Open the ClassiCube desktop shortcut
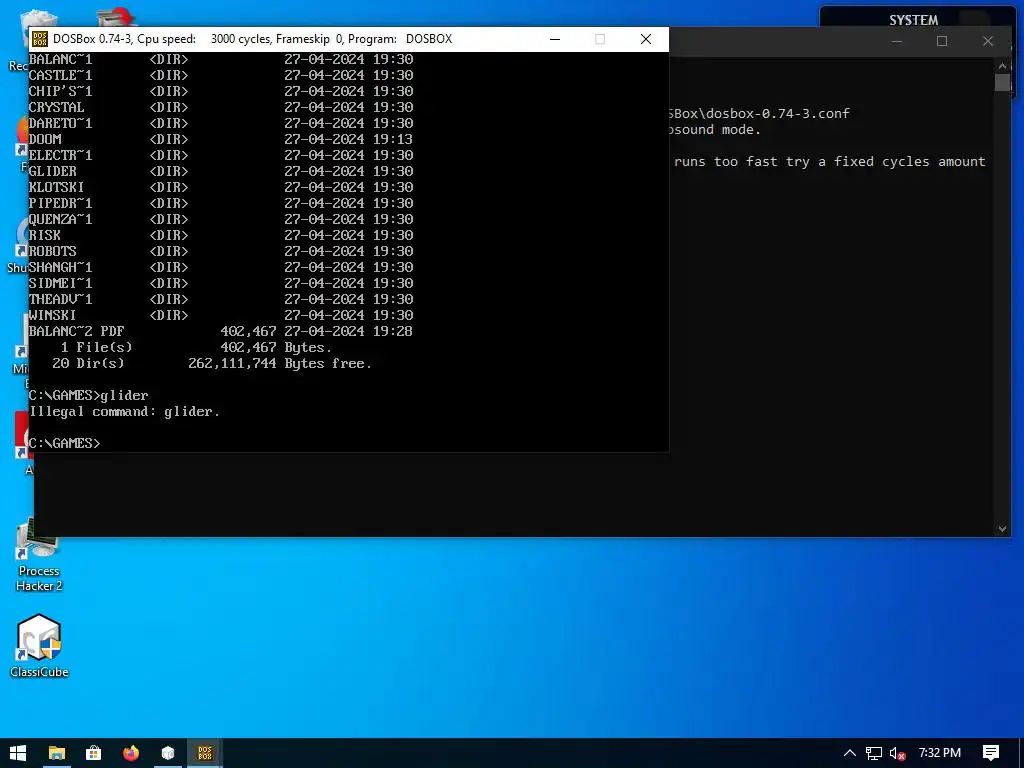Viewport: 1024px width, 768px height. 39,645
